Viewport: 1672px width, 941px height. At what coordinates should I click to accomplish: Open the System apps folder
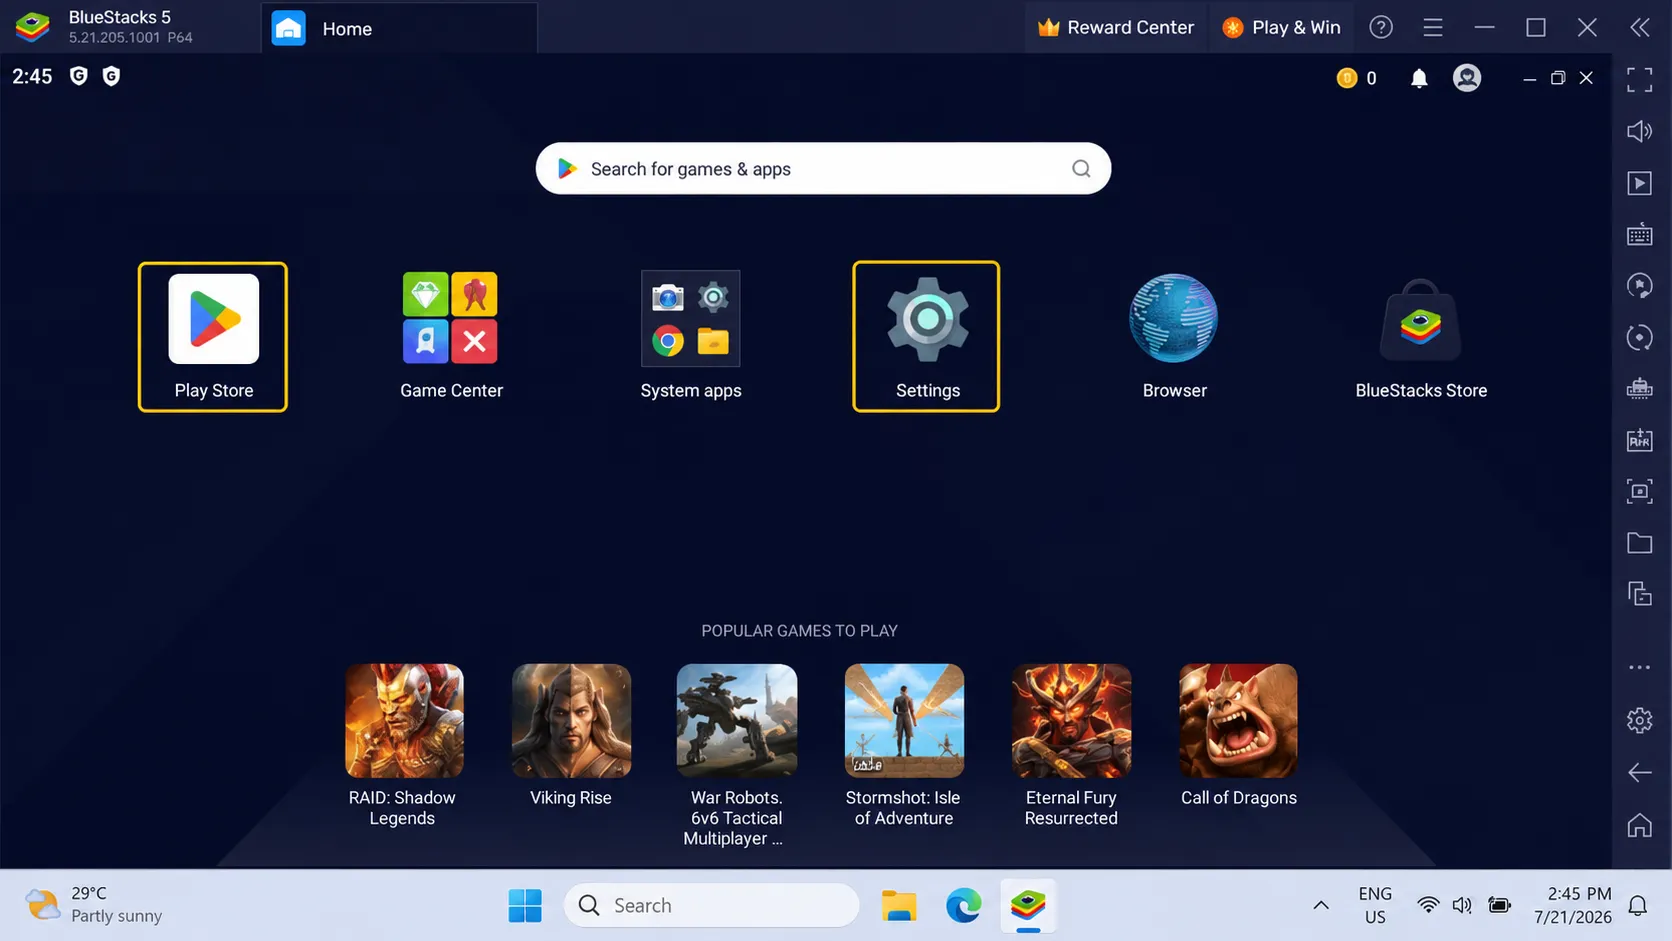coord(691,336)
